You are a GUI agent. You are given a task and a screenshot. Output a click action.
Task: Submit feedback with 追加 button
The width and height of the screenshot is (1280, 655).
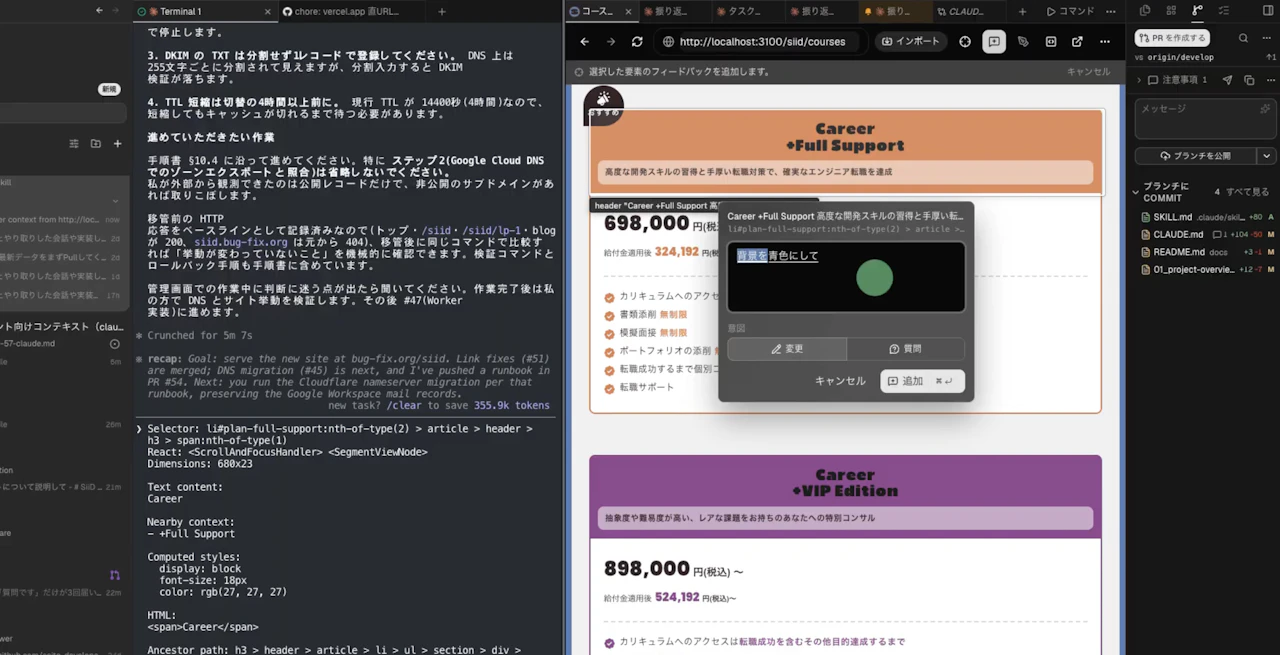[922, 381]
